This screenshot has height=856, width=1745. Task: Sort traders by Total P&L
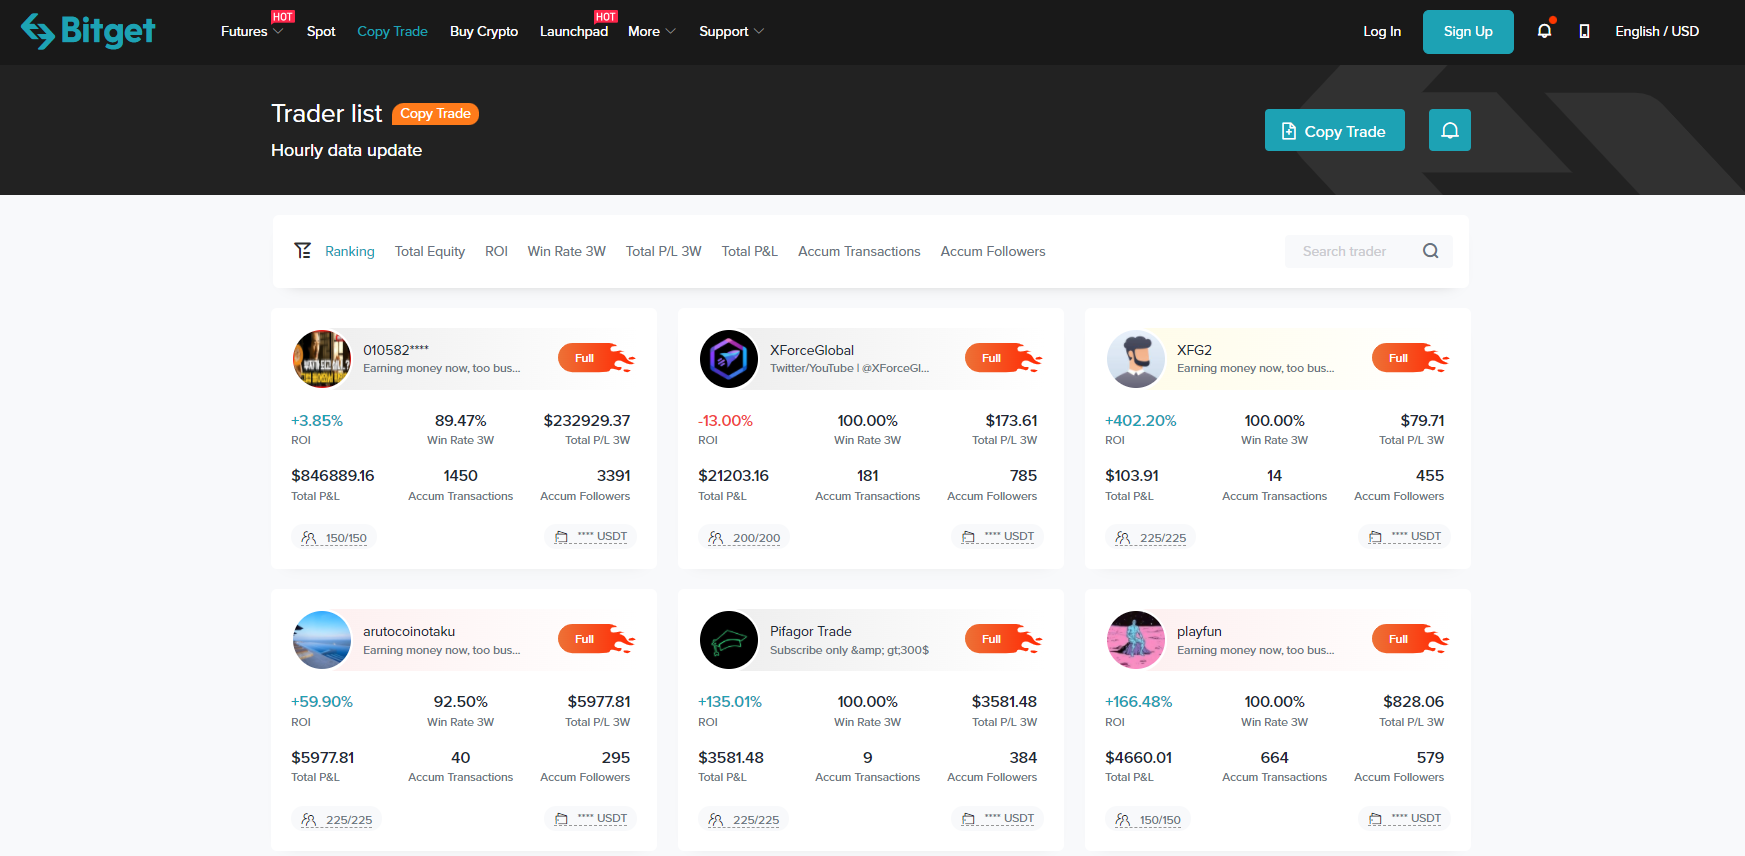[x=750, y=251]
